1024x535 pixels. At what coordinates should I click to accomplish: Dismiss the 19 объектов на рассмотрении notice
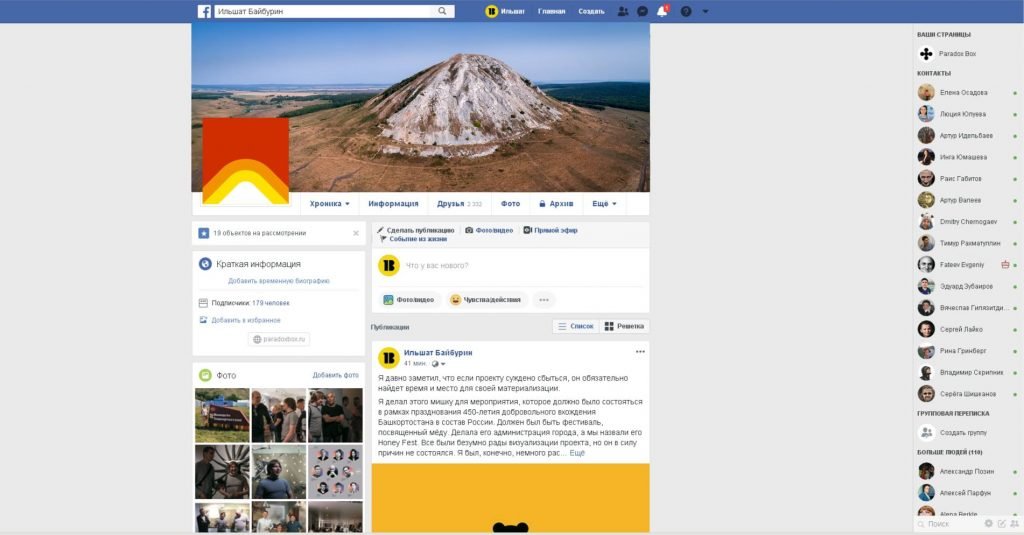(x=355, y=233)
